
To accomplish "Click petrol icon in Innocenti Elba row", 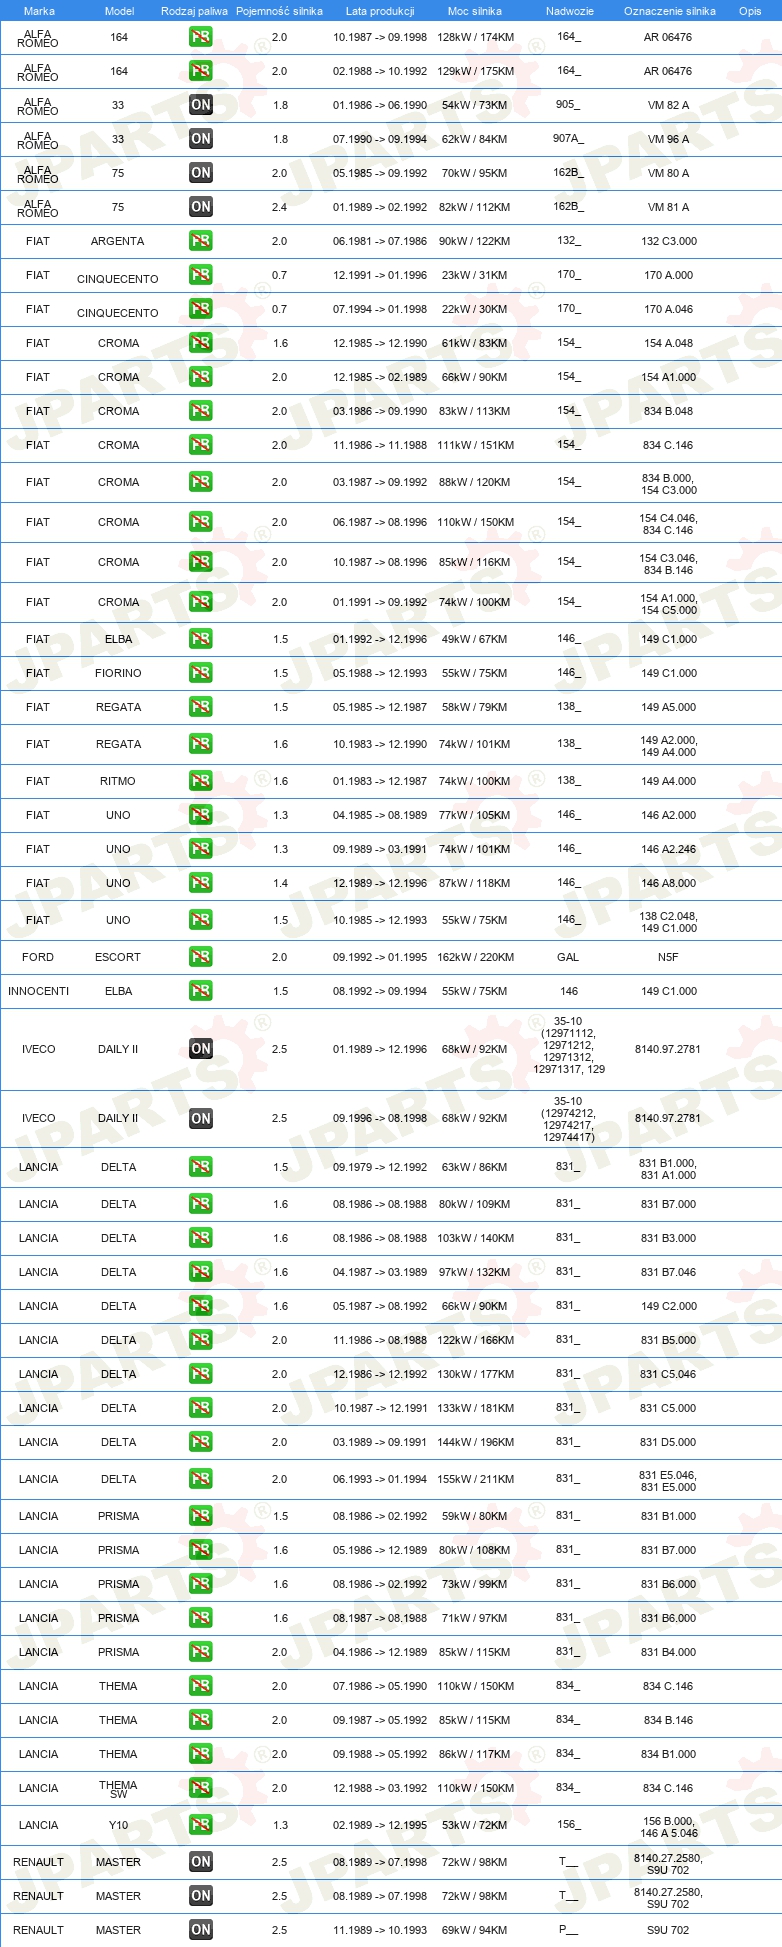I will (201, 991).
